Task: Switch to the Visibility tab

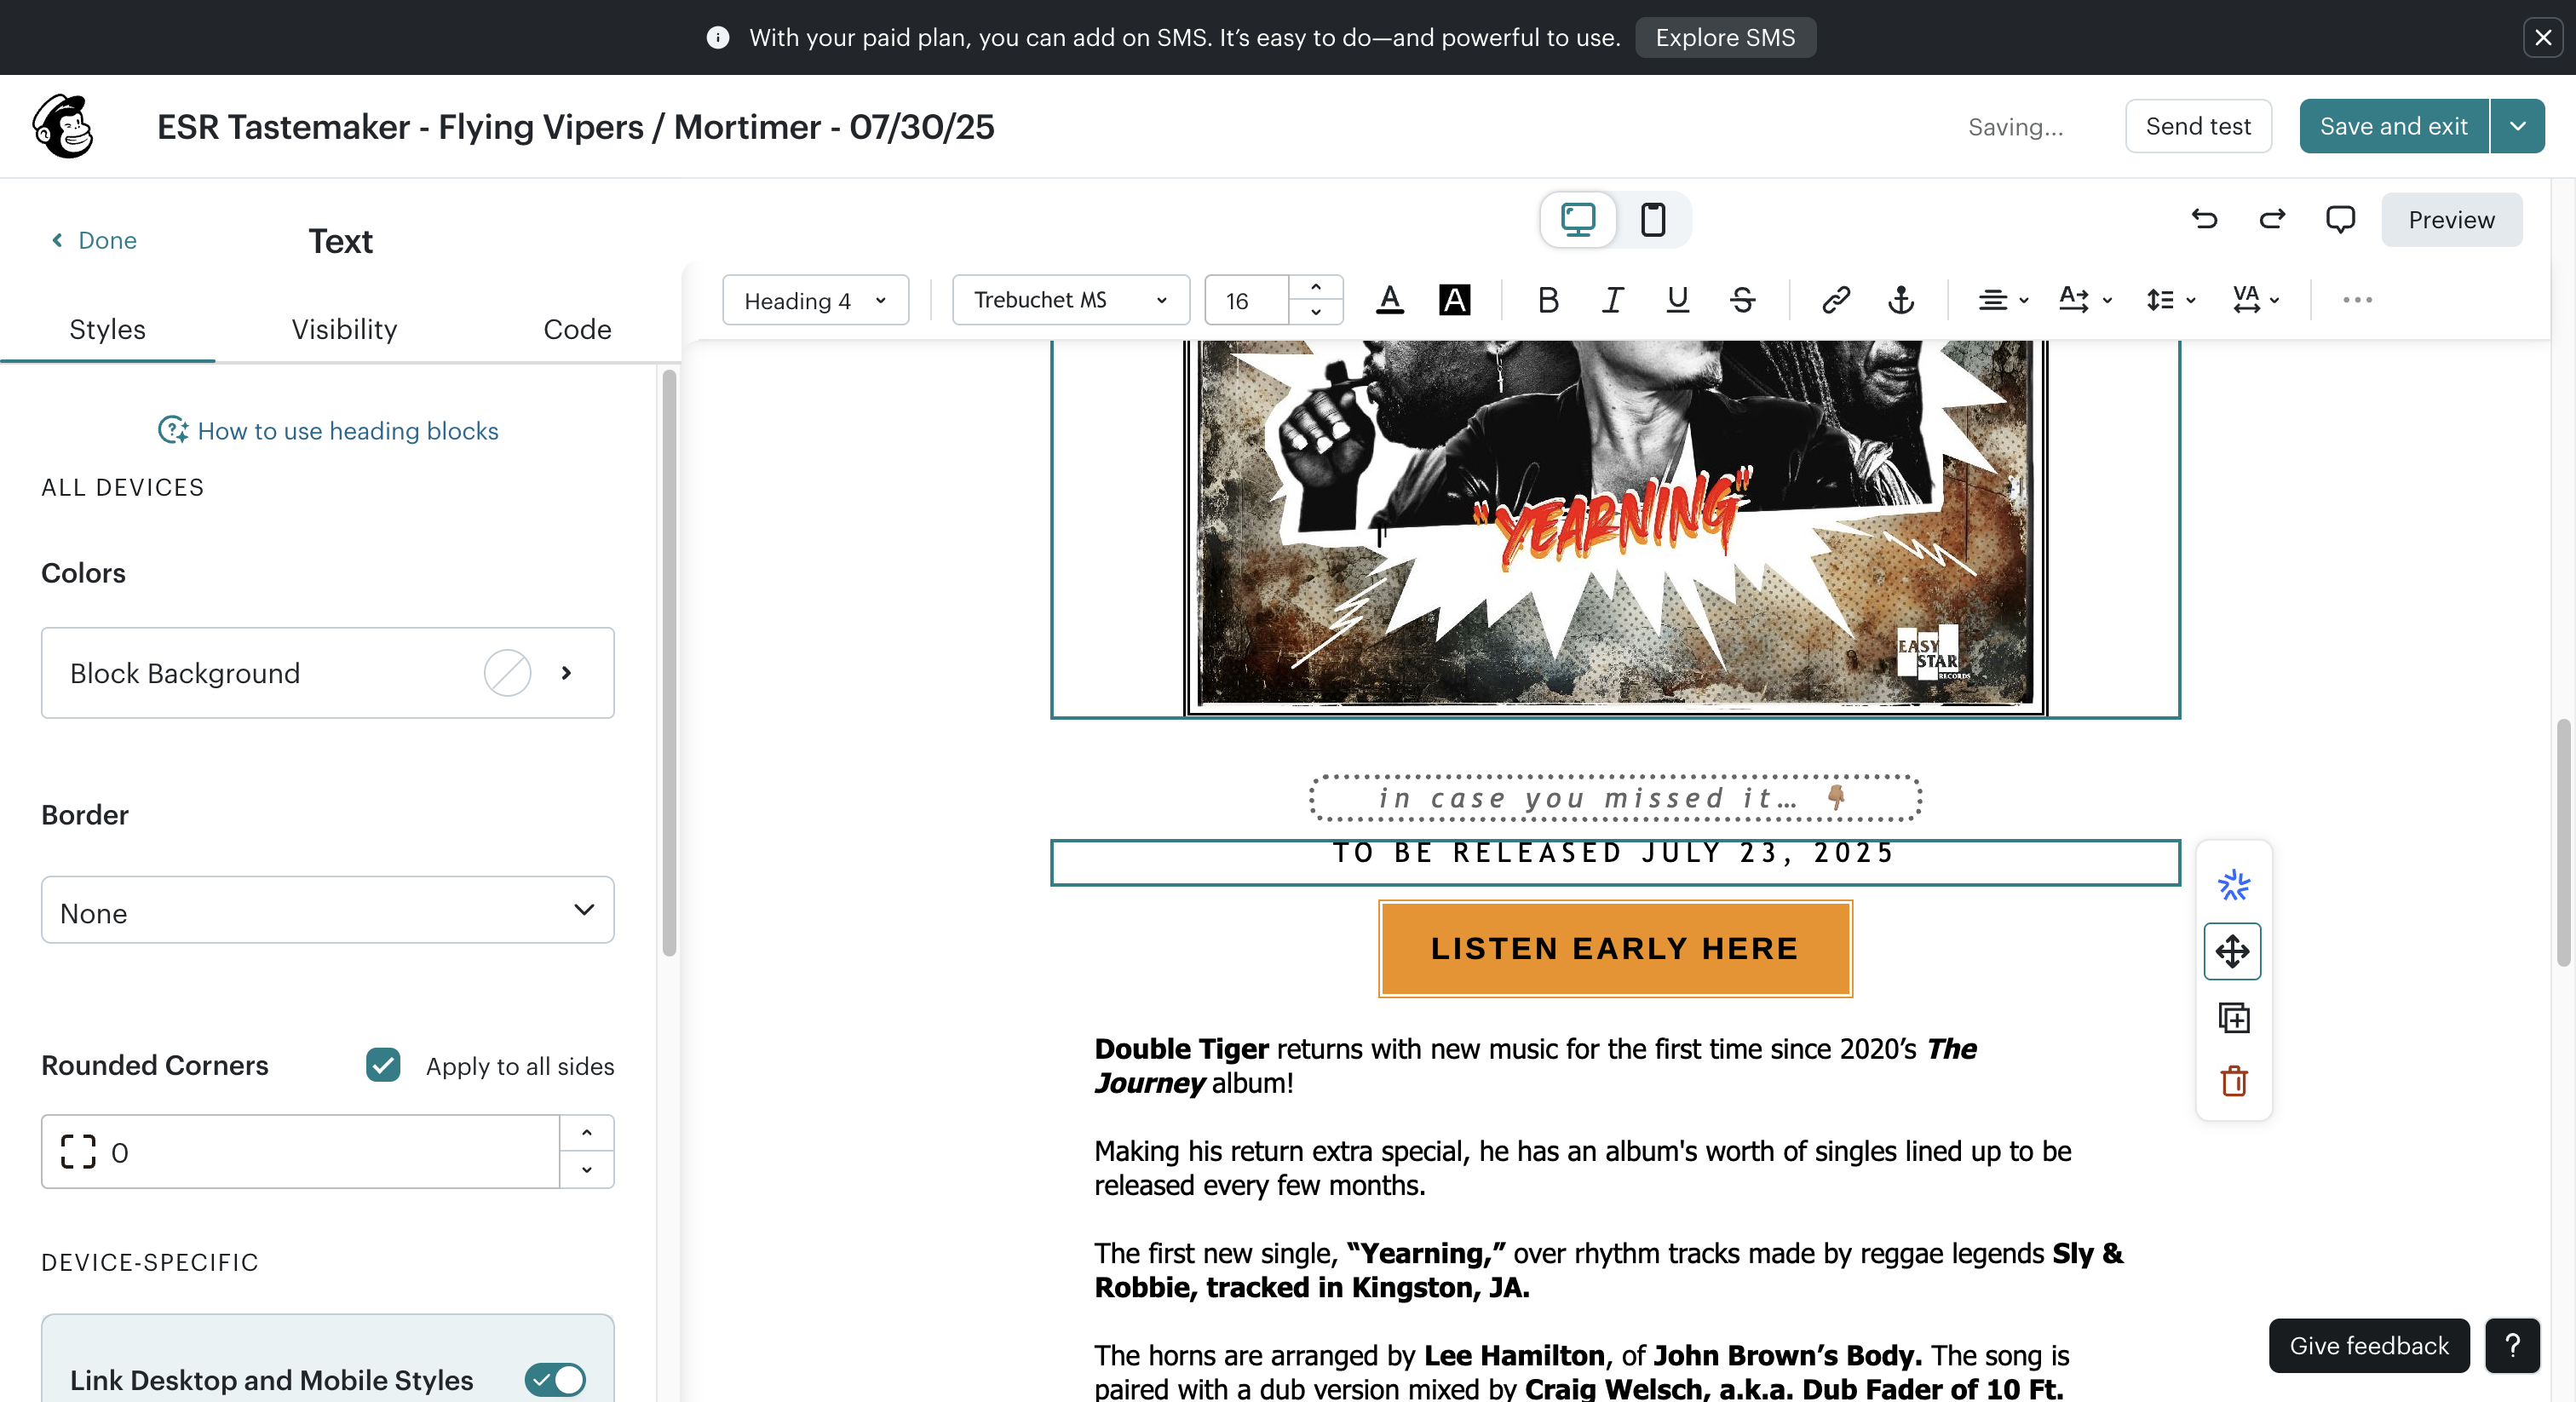Action: pos(344,329)
